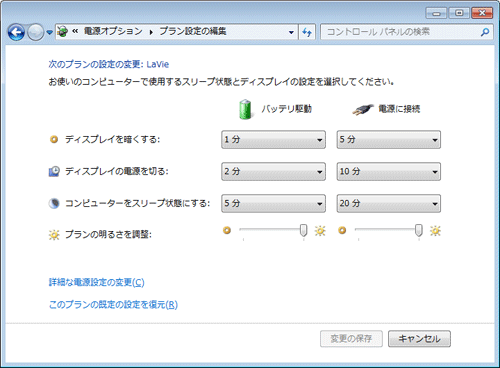Click the キャンセル button

pyautogui.click(x=419, y=339)
